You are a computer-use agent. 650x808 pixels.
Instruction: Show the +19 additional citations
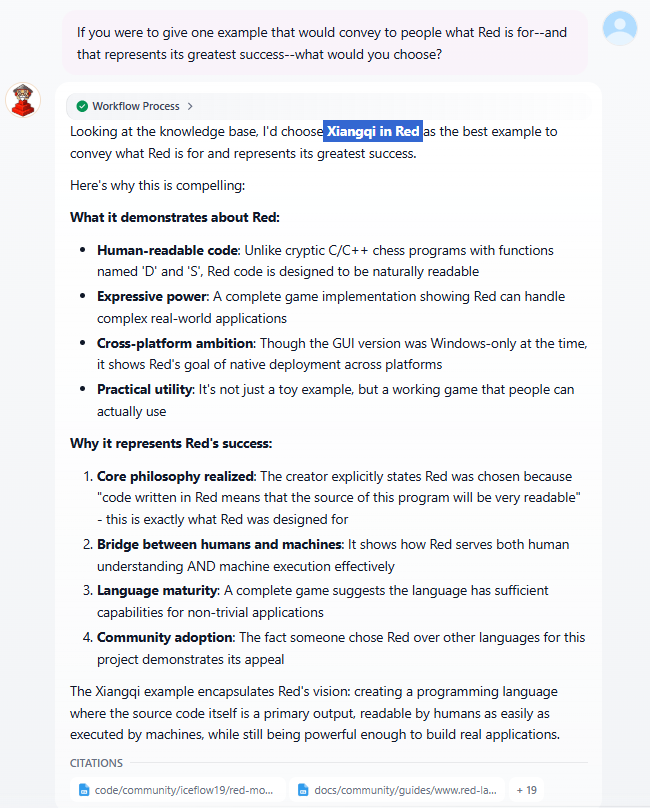(x=526, y=790)
